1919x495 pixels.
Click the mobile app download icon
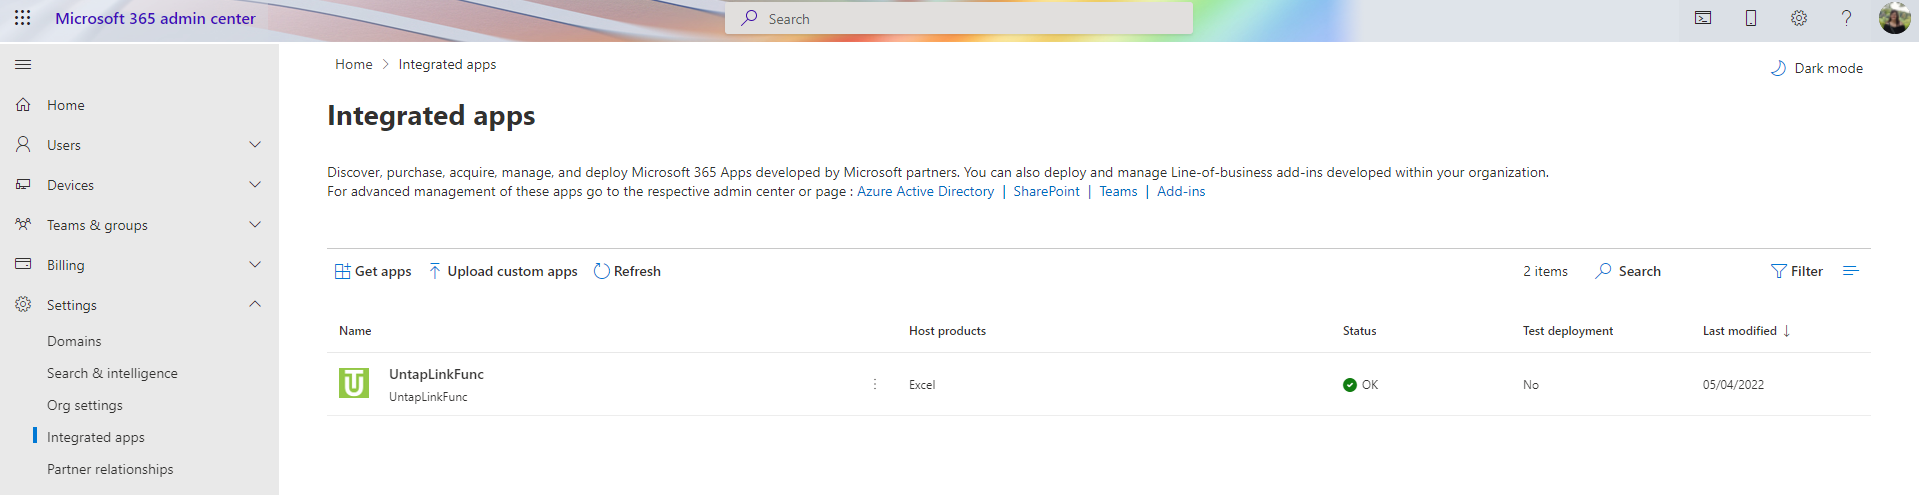click(x=1751, y=18)
